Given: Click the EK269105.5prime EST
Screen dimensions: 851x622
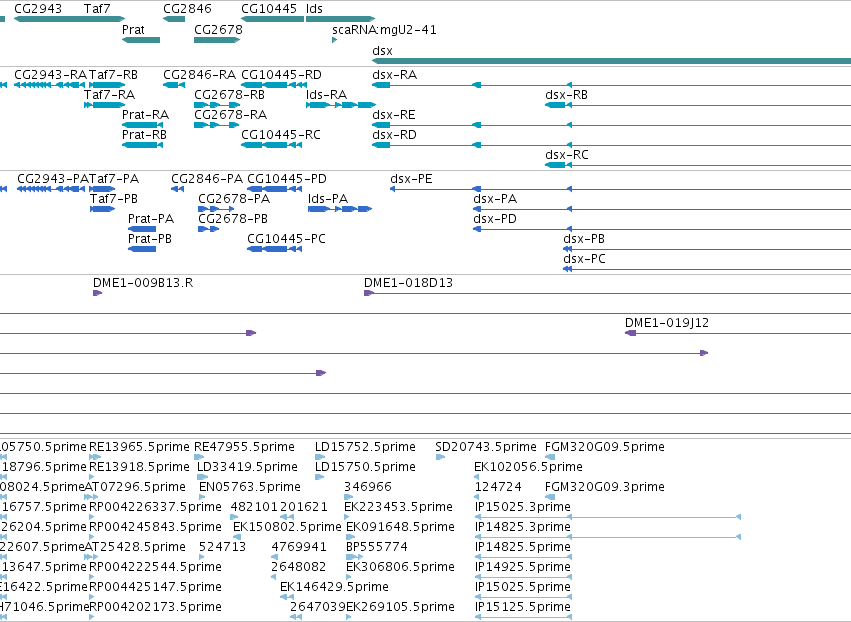Looking at the screenshot, I should (349, 617).
